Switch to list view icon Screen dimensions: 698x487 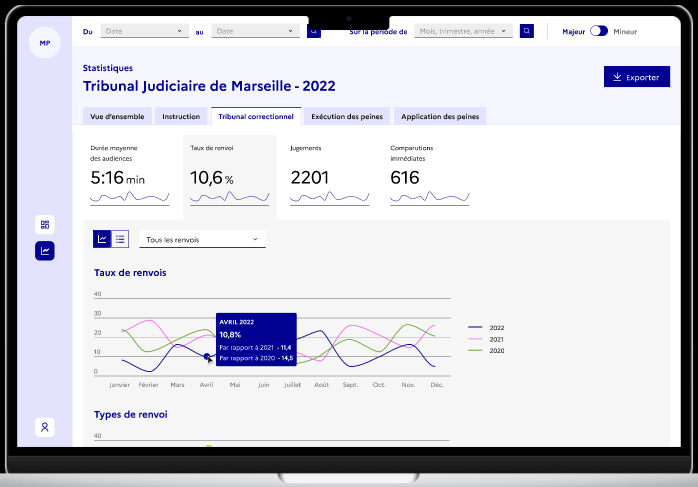click(120, 239)
